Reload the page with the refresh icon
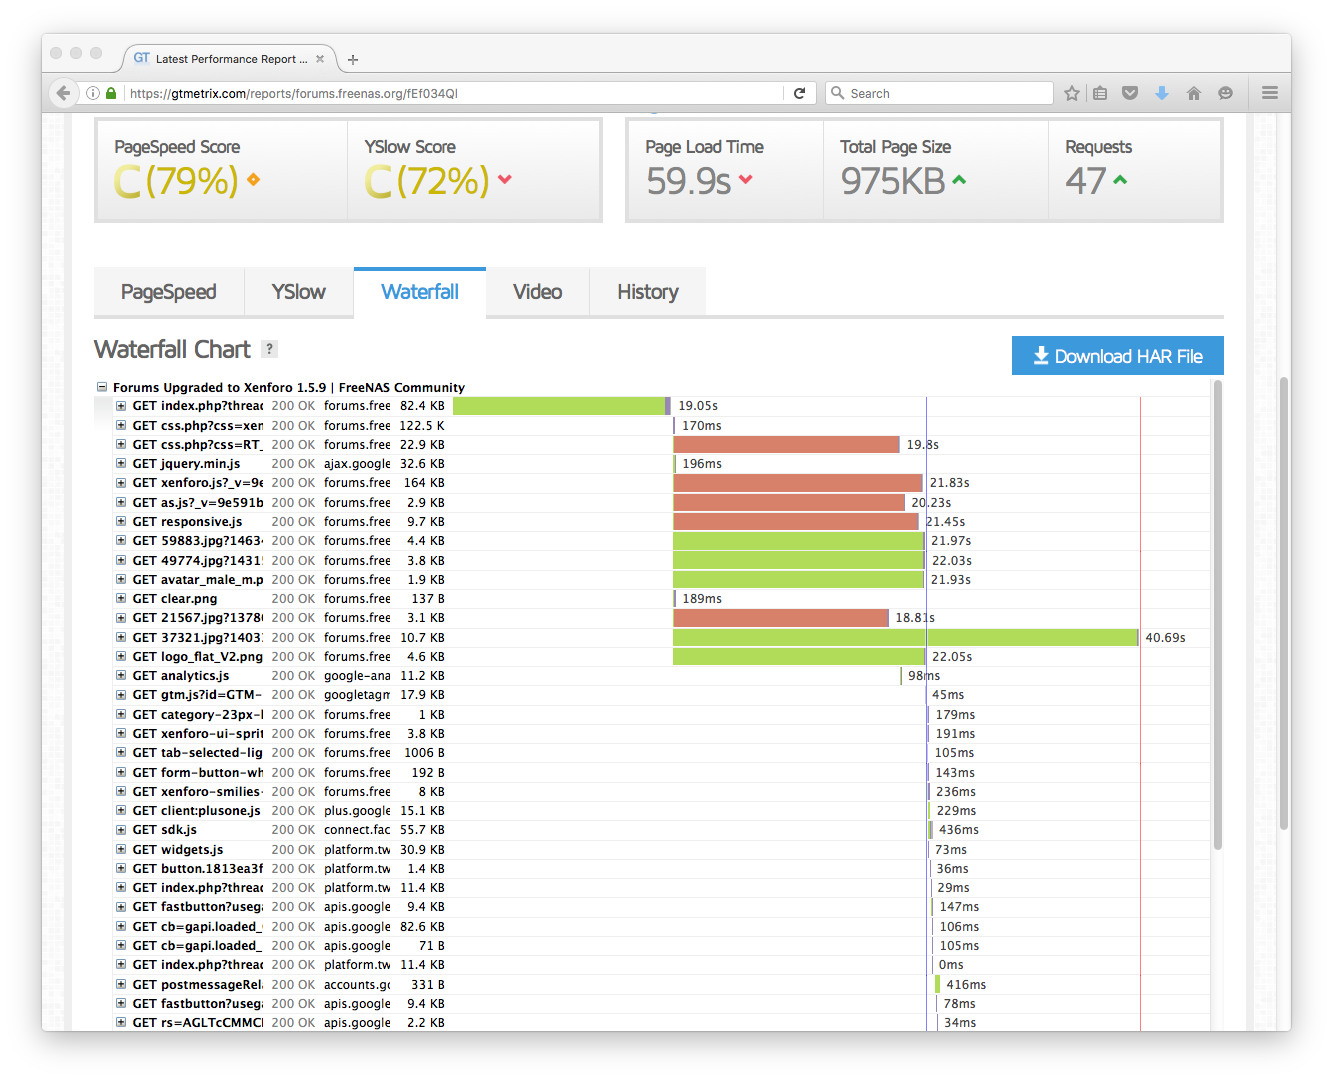Image resolution: width=1333 pixels, height=1081 pixels. click(799, 93)
